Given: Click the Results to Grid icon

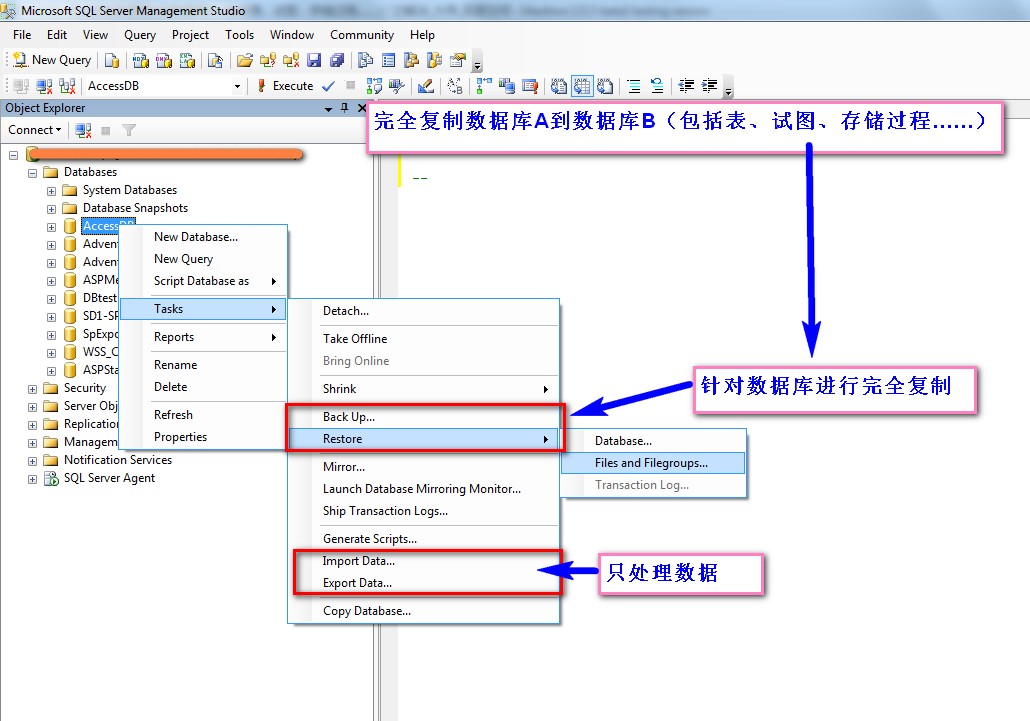Looking at the screenshot, I should [x=580, y=86].
